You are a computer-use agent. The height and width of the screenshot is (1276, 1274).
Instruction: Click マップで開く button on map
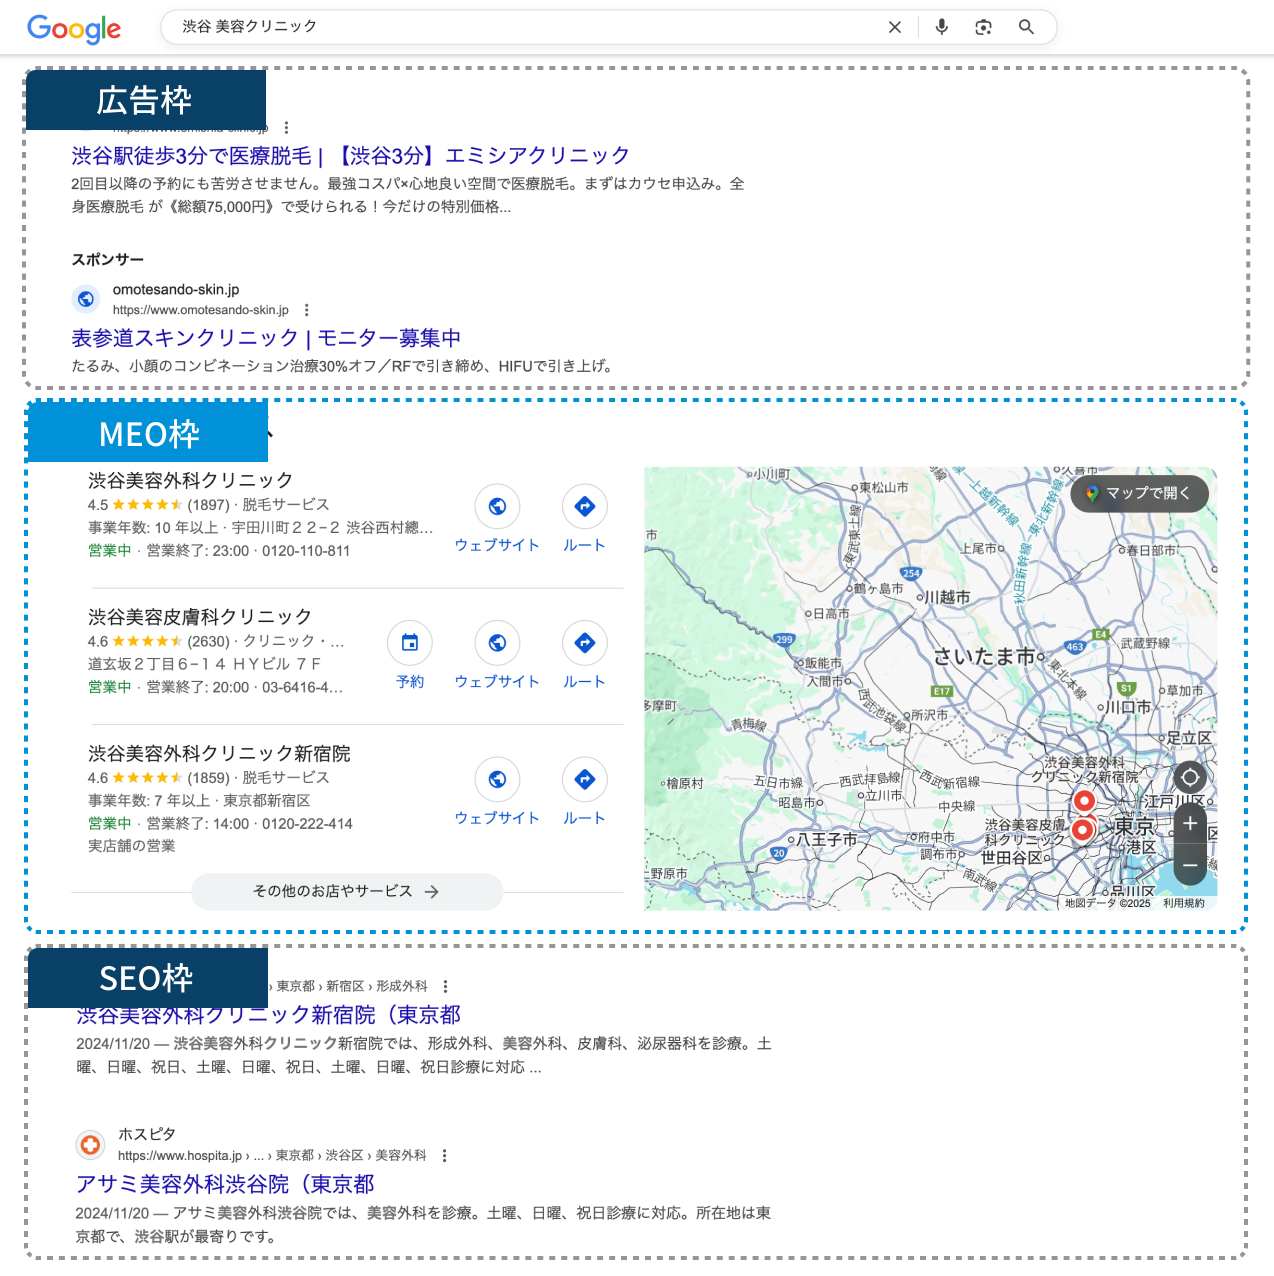(1139, 493)
